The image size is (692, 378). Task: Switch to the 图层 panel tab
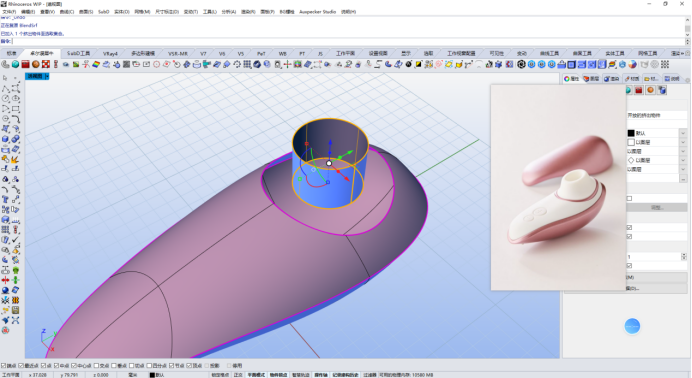591,79
